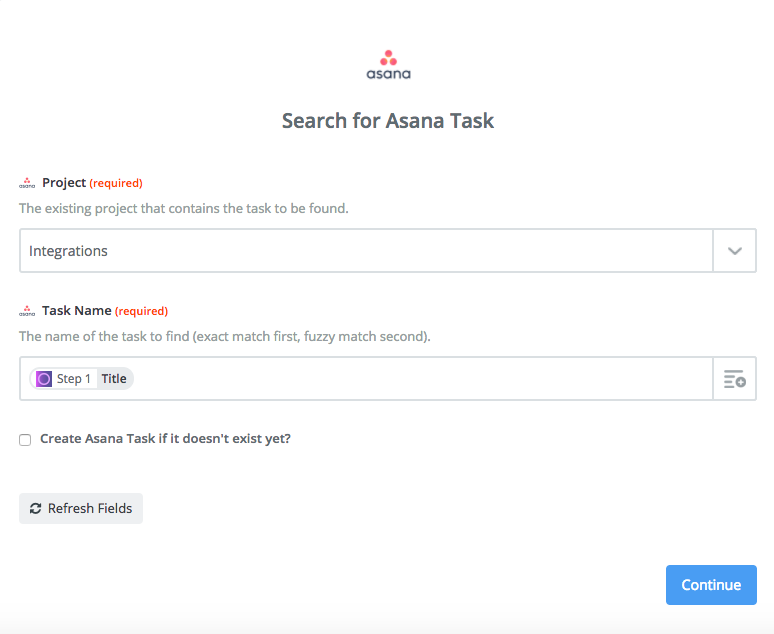Open the insert-field icon in Task Name box

click(735, 379)
